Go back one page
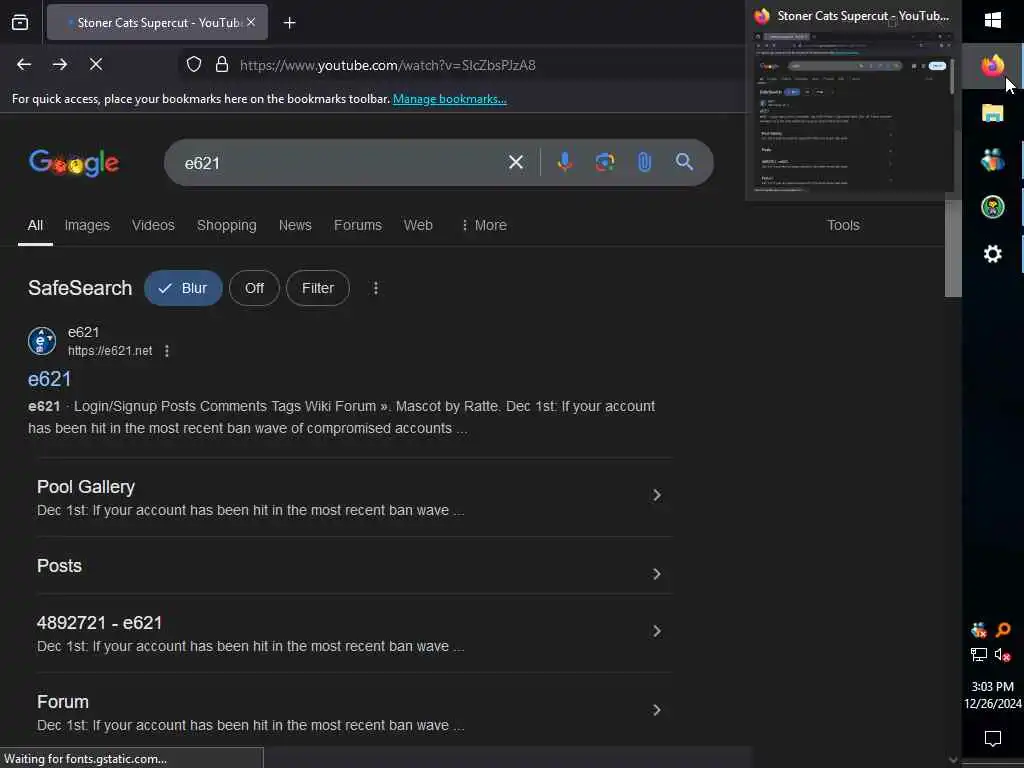Screen dimensions: 1024x768 (24, 65)
